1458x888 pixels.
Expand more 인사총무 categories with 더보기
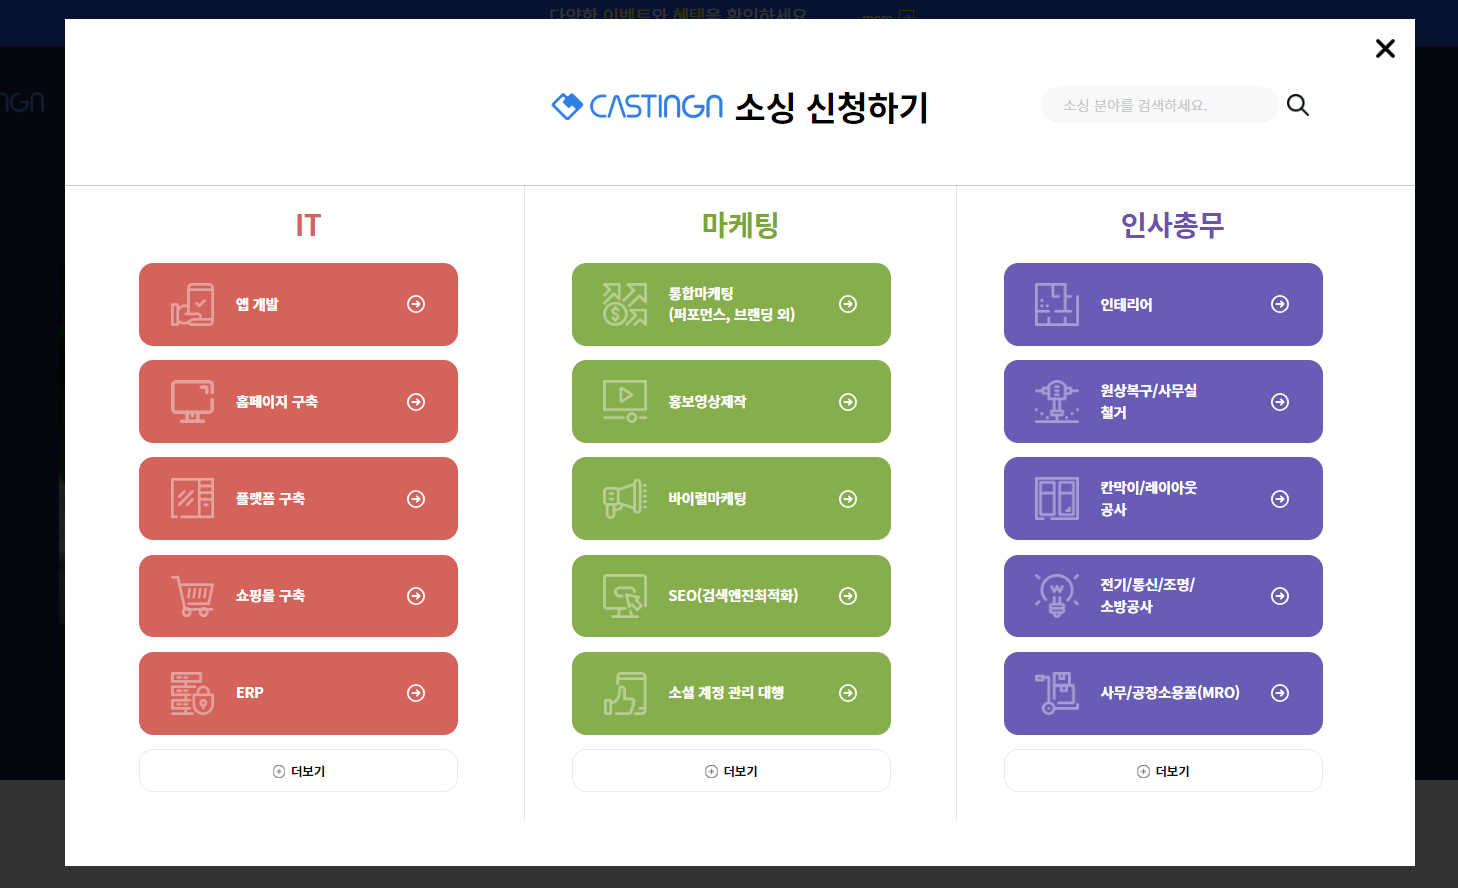point(1163,771)
